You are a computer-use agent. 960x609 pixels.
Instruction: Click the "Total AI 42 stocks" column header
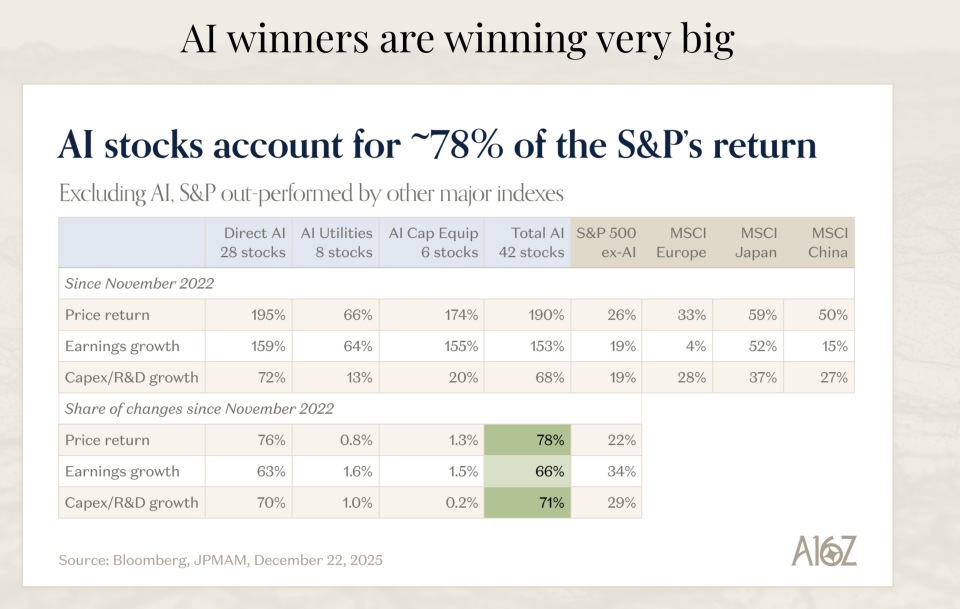point(528,243)
